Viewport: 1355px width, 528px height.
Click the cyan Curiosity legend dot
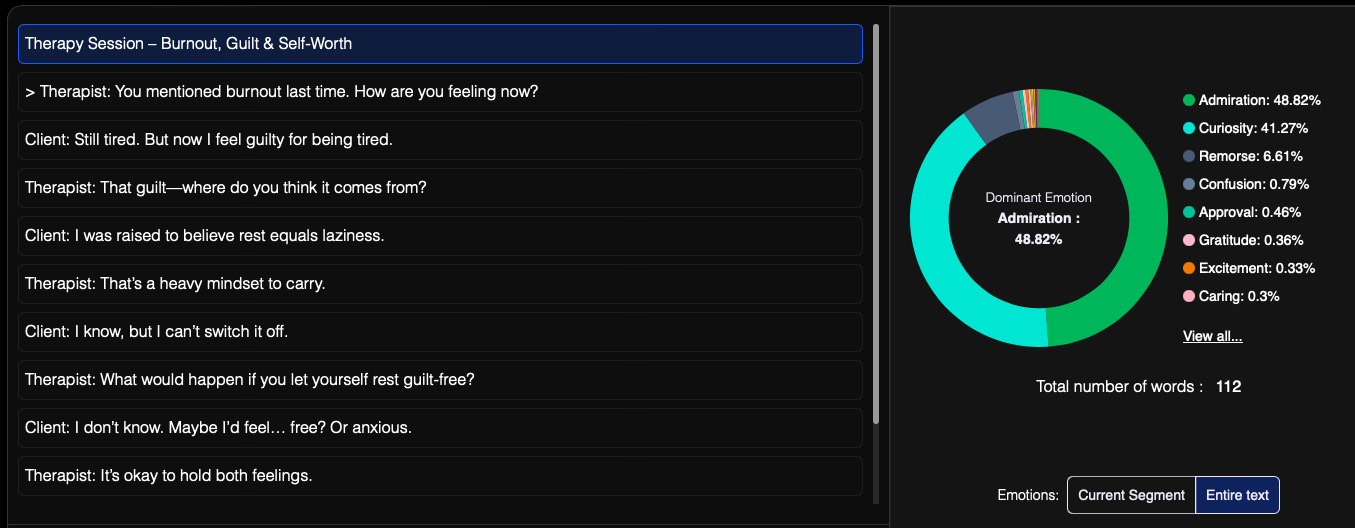pos(1189,128)
